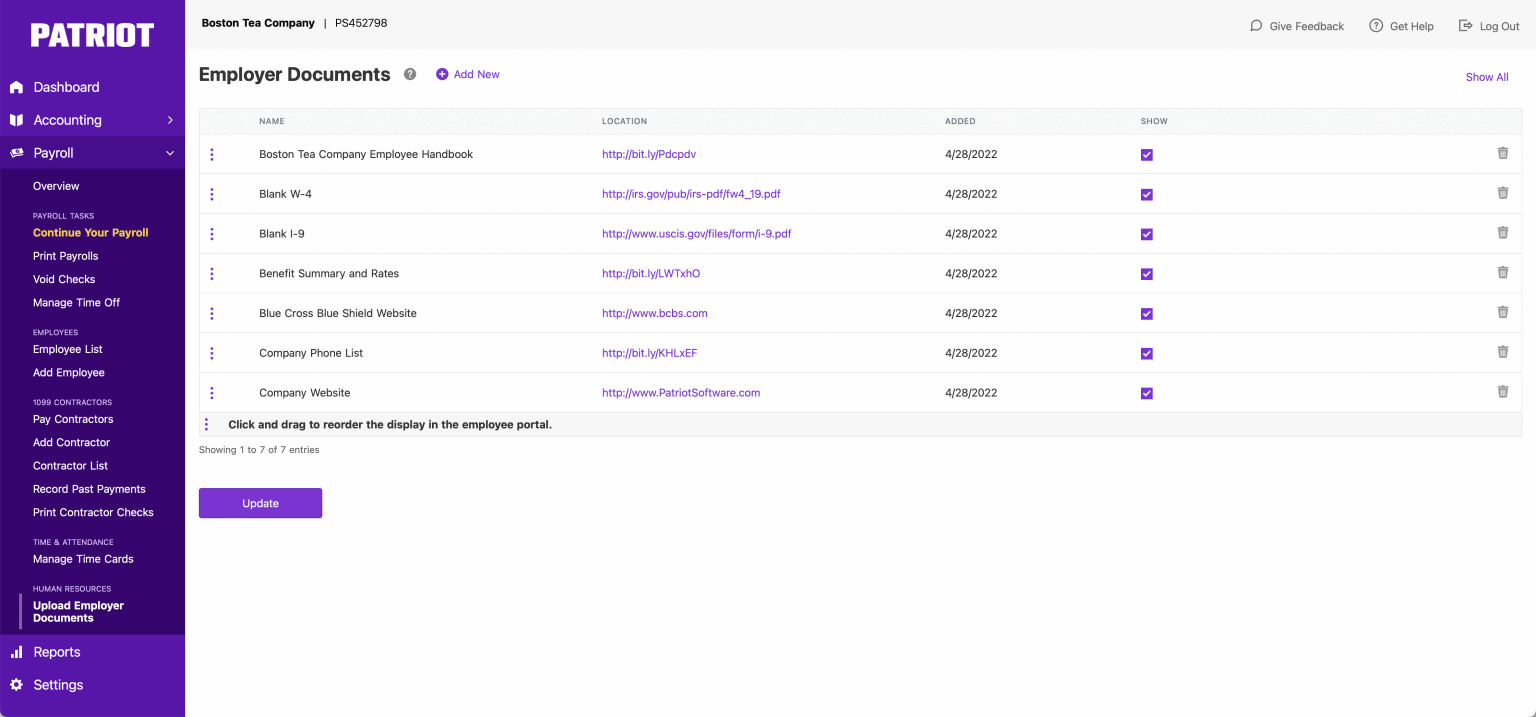
Task: Open http://www.PatriotSoftware.com link
Action: (x=681, y=393)
